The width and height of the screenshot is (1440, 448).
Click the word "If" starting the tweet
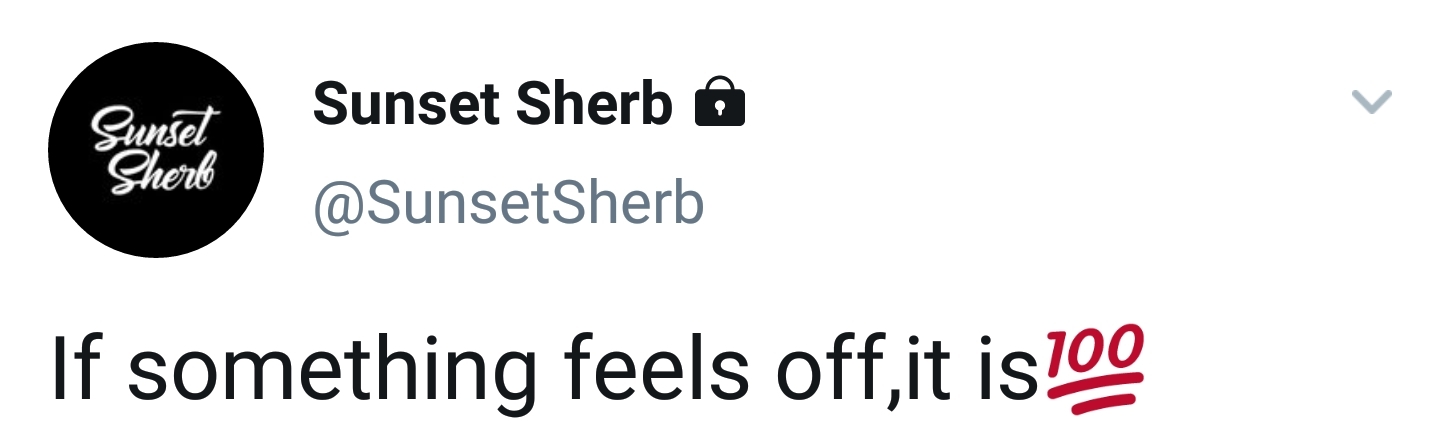(79, 370)
